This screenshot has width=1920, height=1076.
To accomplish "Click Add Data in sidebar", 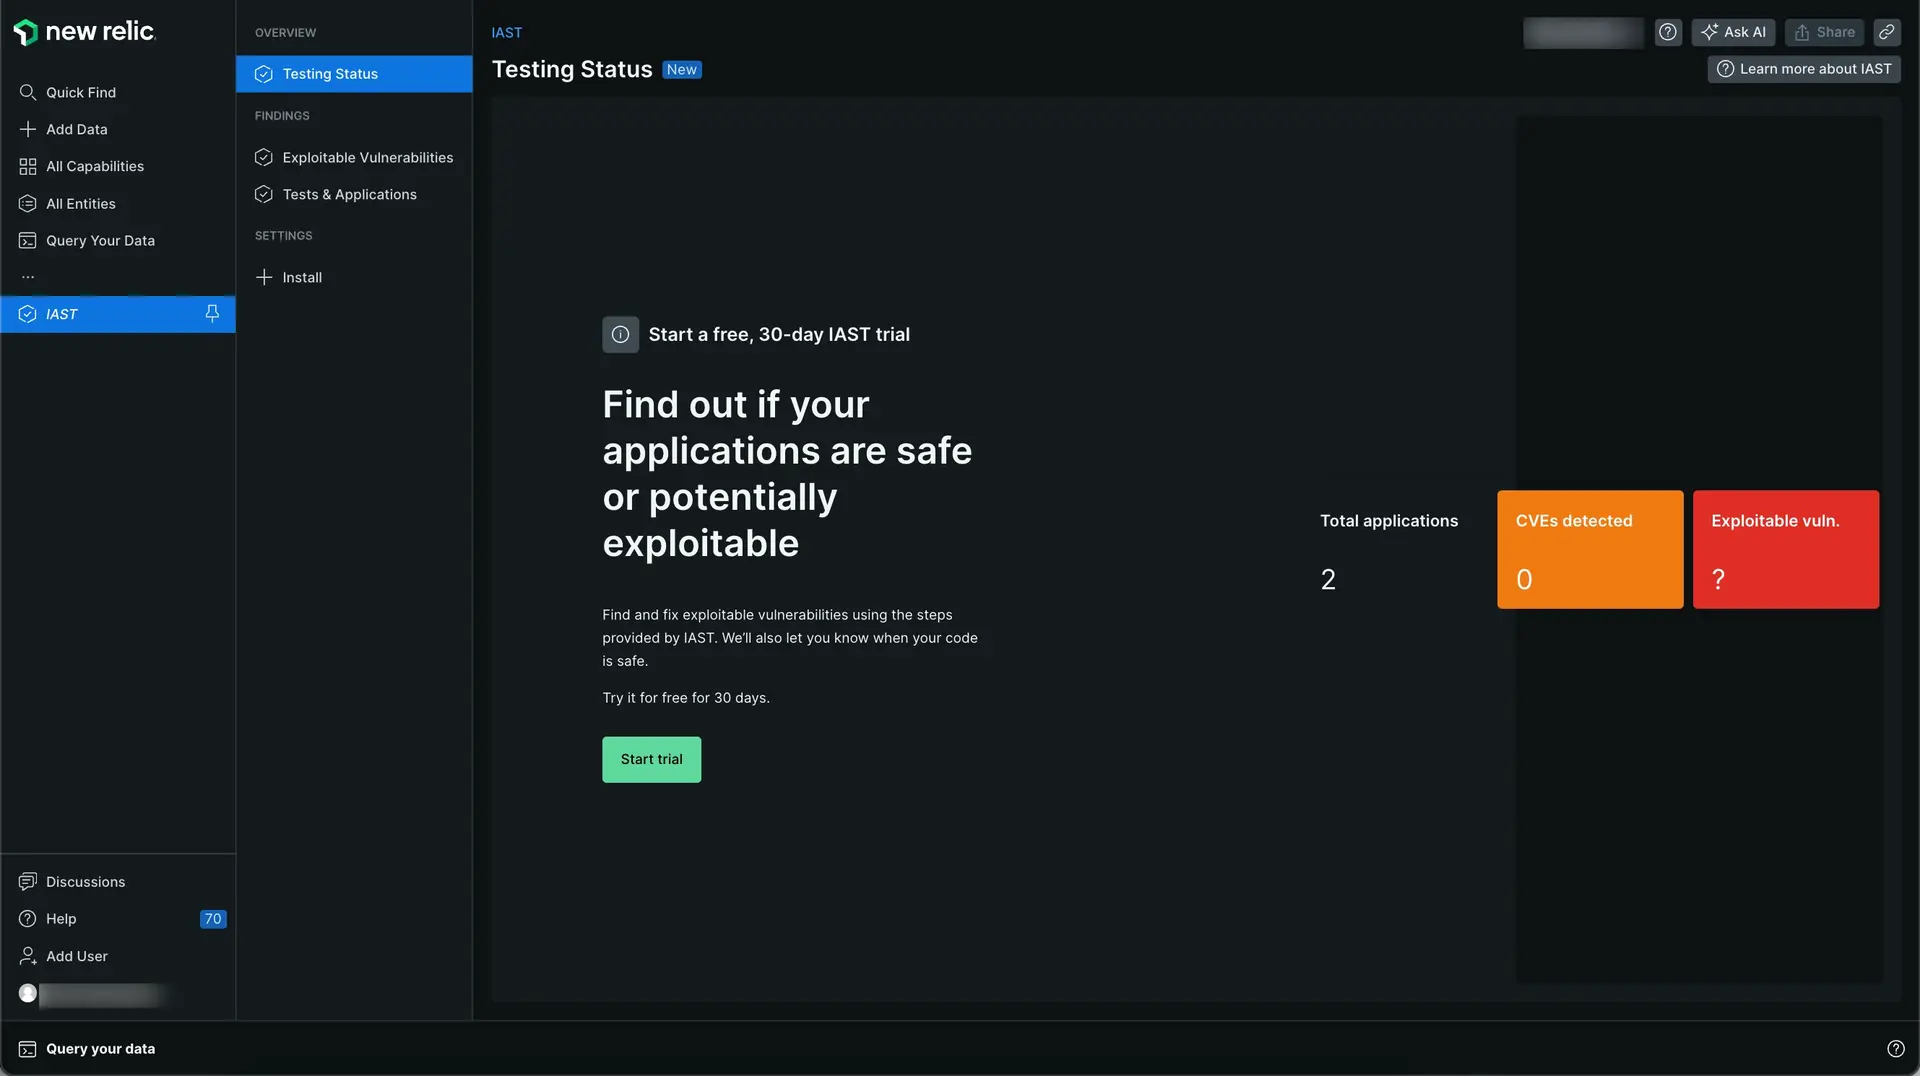I will pos(76,129).
